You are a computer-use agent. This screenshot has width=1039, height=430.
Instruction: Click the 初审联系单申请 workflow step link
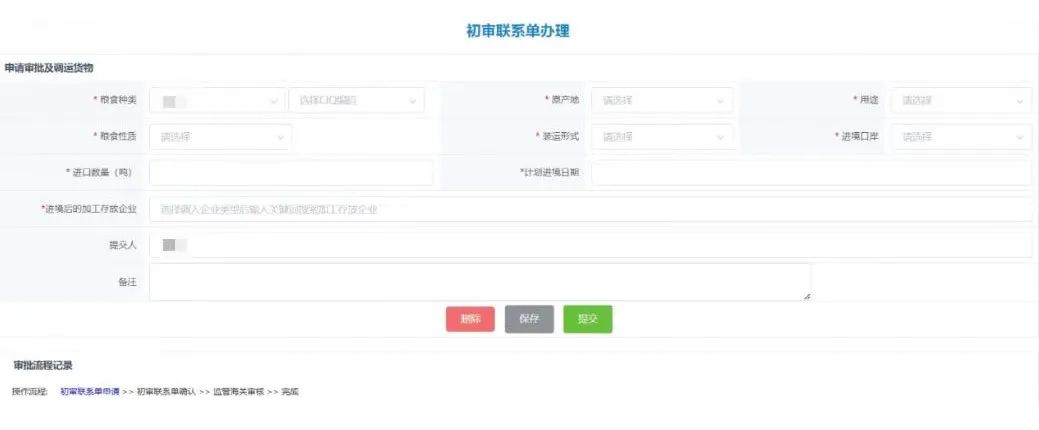pyautogui.click(x=90, y=391)
